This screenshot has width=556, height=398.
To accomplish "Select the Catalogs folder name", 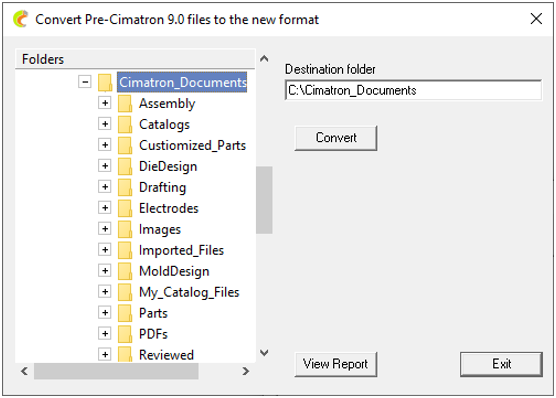I will pos(164,125).
